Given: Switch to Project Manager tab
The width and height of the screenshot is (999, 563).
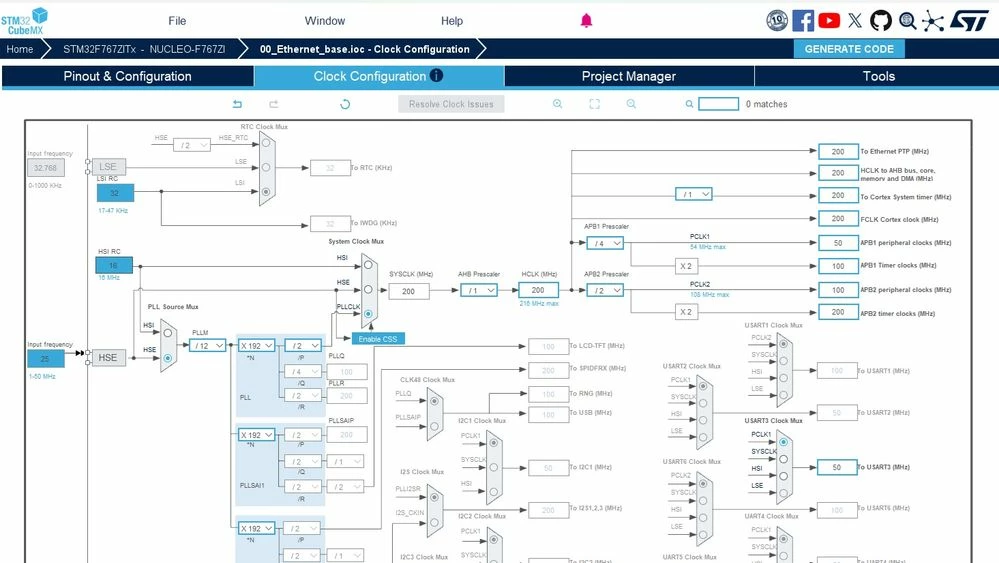Looking at the screenshot, I should [629, 76].
